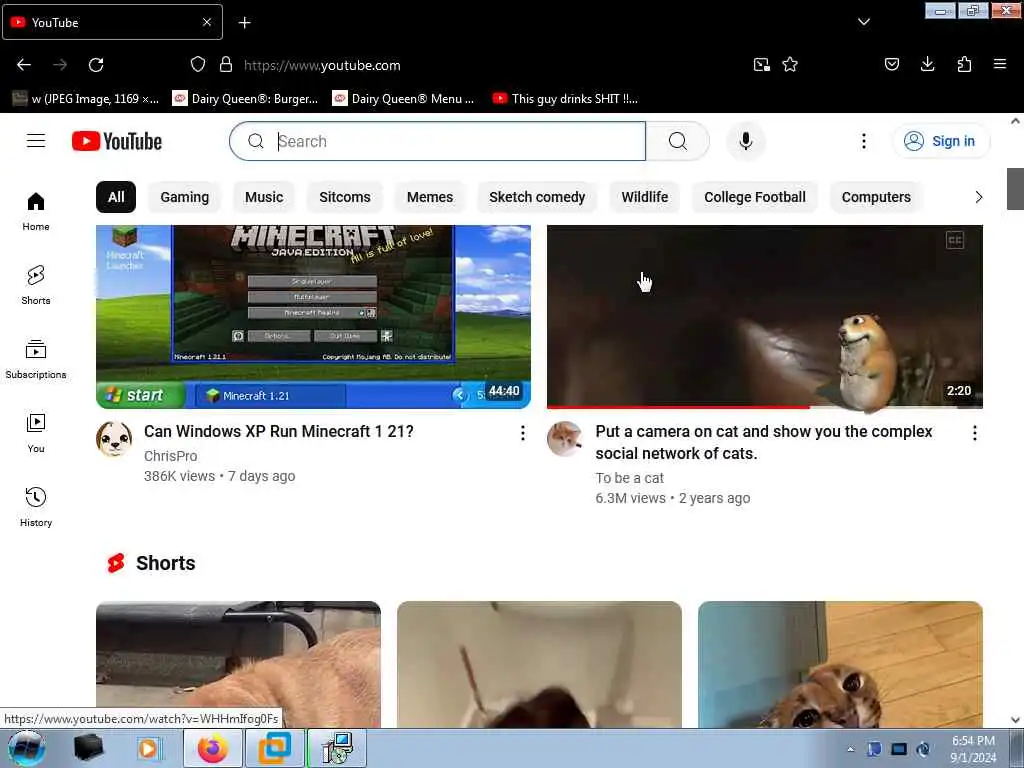Viewport: 1024px width, 768px height.
Task: Go to Home in sidebar
Action: (36, 212)
